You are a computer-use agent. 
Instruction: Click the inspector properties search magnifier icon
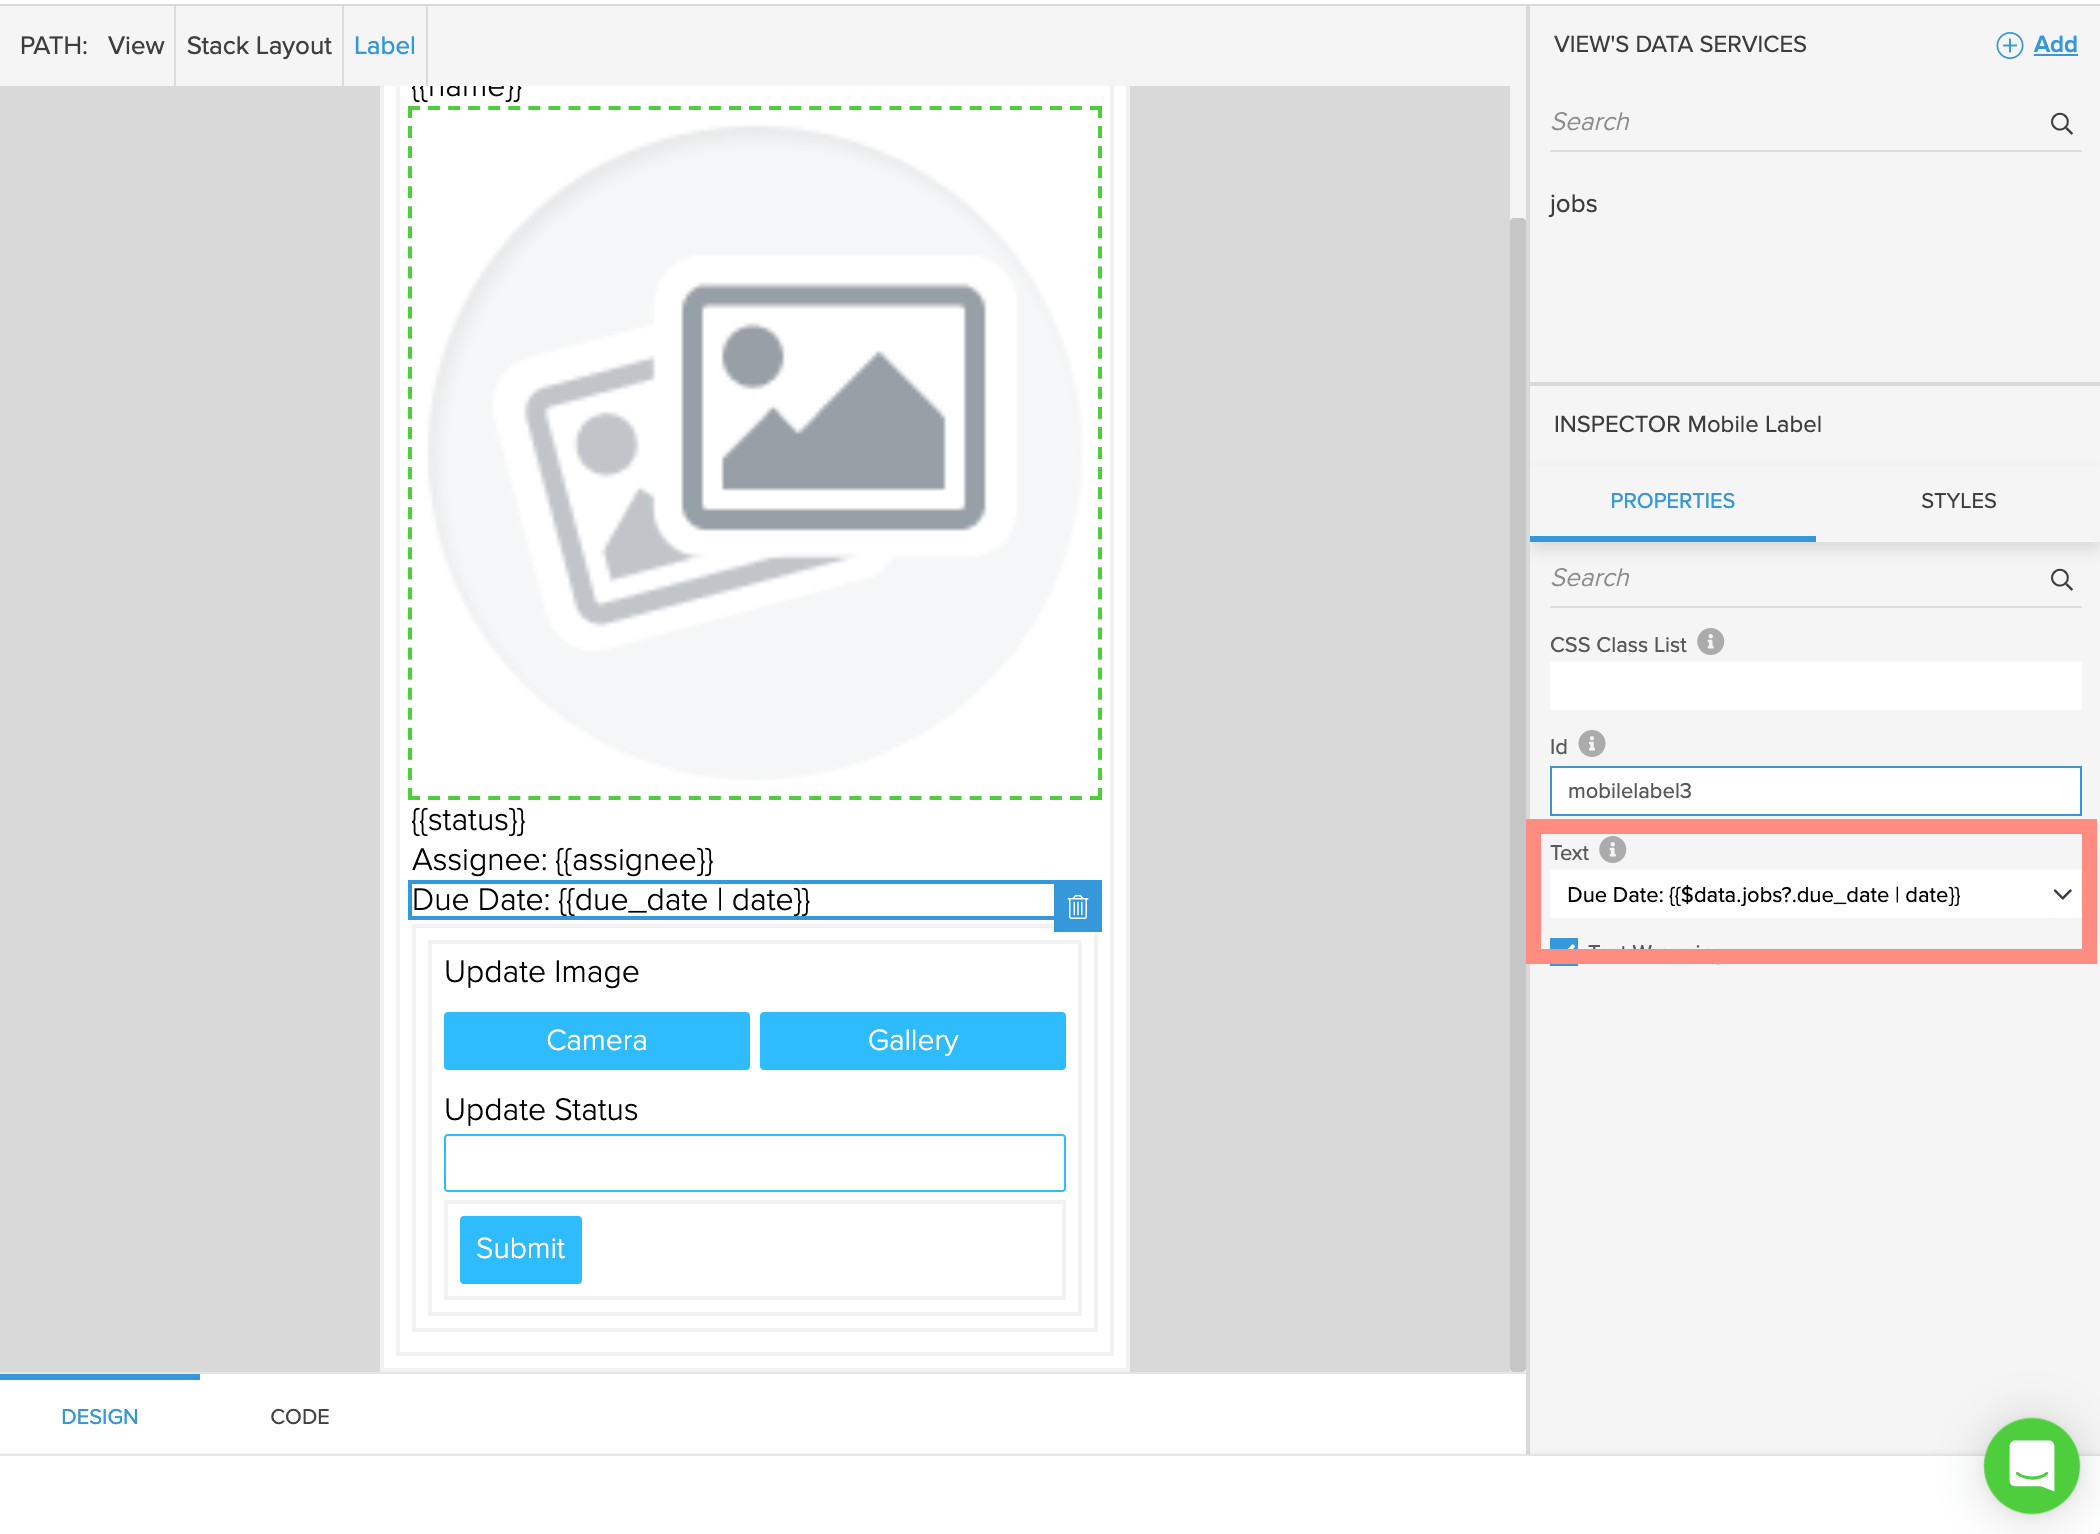click(2061, 580)
